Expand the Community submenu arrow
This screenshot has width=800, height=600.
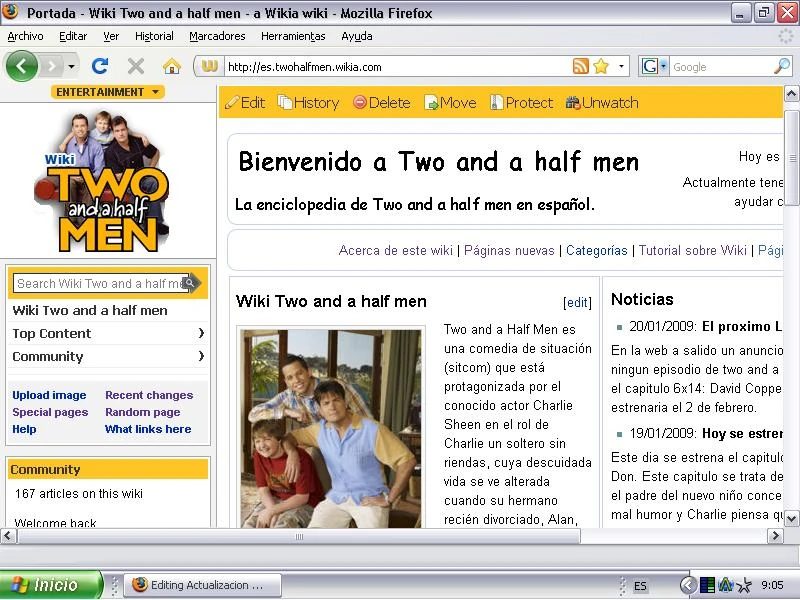coord(201,356)
